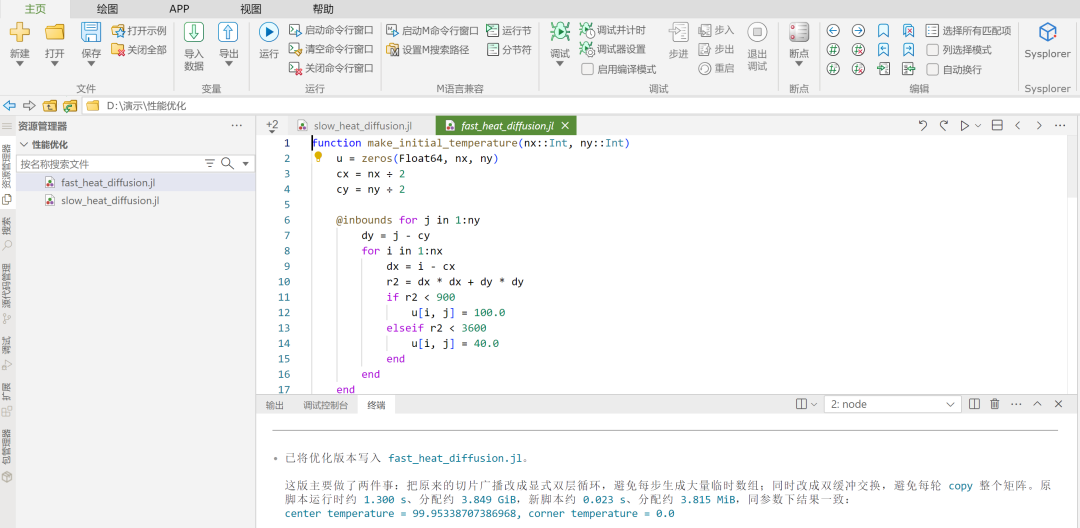1080x528 pixels.
Task: Start 启动M命令行窗口
Action: (432, 30)
